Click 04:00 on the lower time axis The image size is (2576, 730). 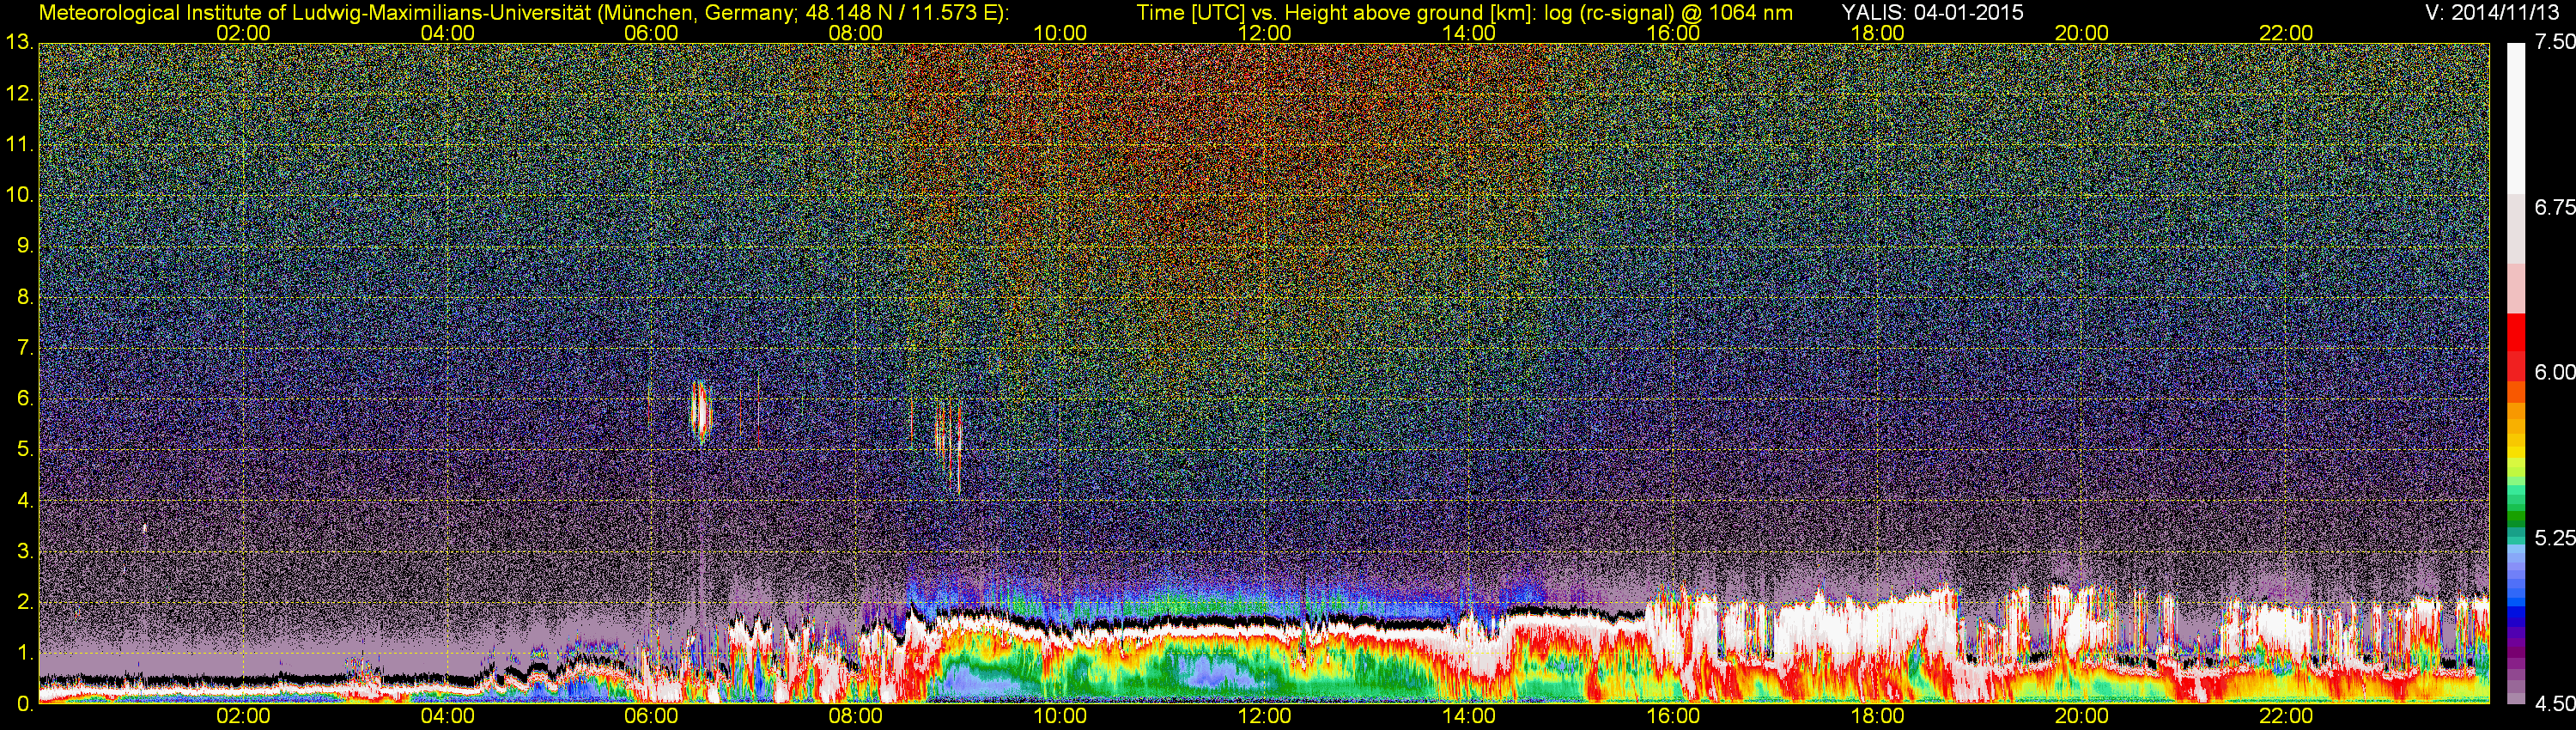click(x=447, y=717)
